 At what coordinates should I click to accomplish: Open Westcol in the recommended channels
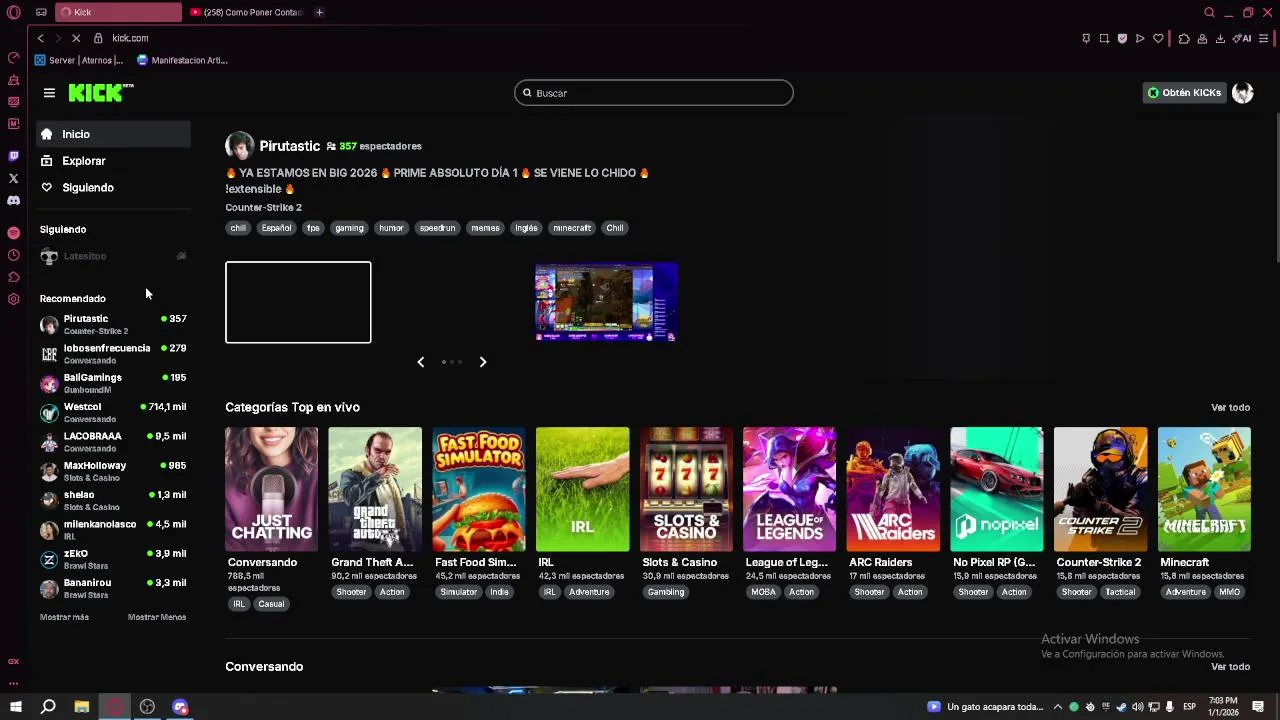click(113, 413)
